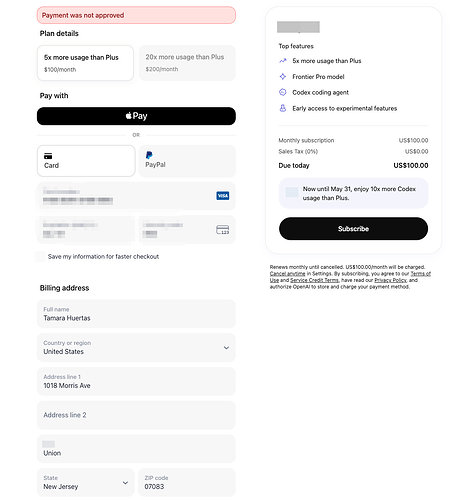Viewport: 466px width, 500px height.
Task: Click the Visa card brand icon
Action: 222,196
